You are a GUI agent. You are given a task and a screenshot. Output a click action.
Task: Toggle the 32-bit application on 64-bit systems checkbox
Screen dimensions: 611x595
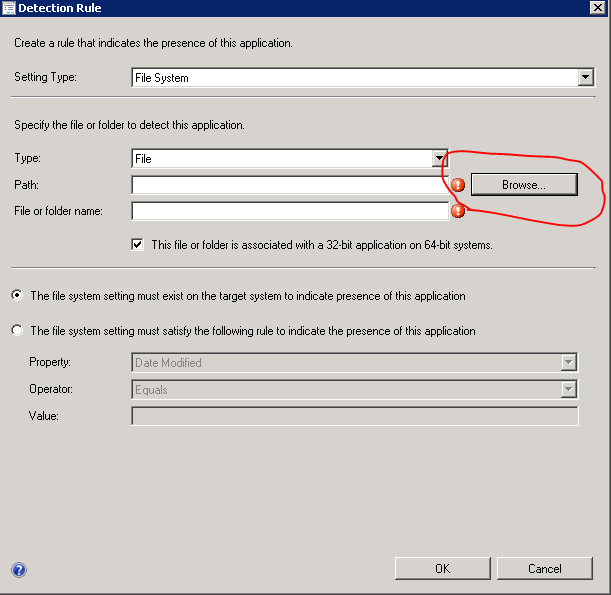(138, 244)
